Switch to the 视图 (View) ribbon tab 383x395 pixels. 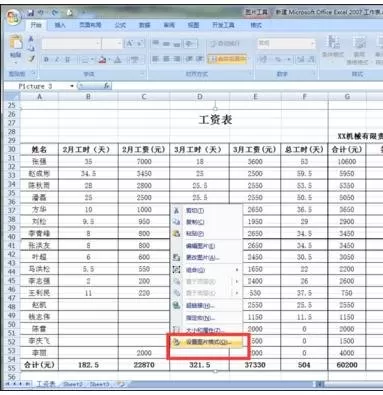(193, 25)
